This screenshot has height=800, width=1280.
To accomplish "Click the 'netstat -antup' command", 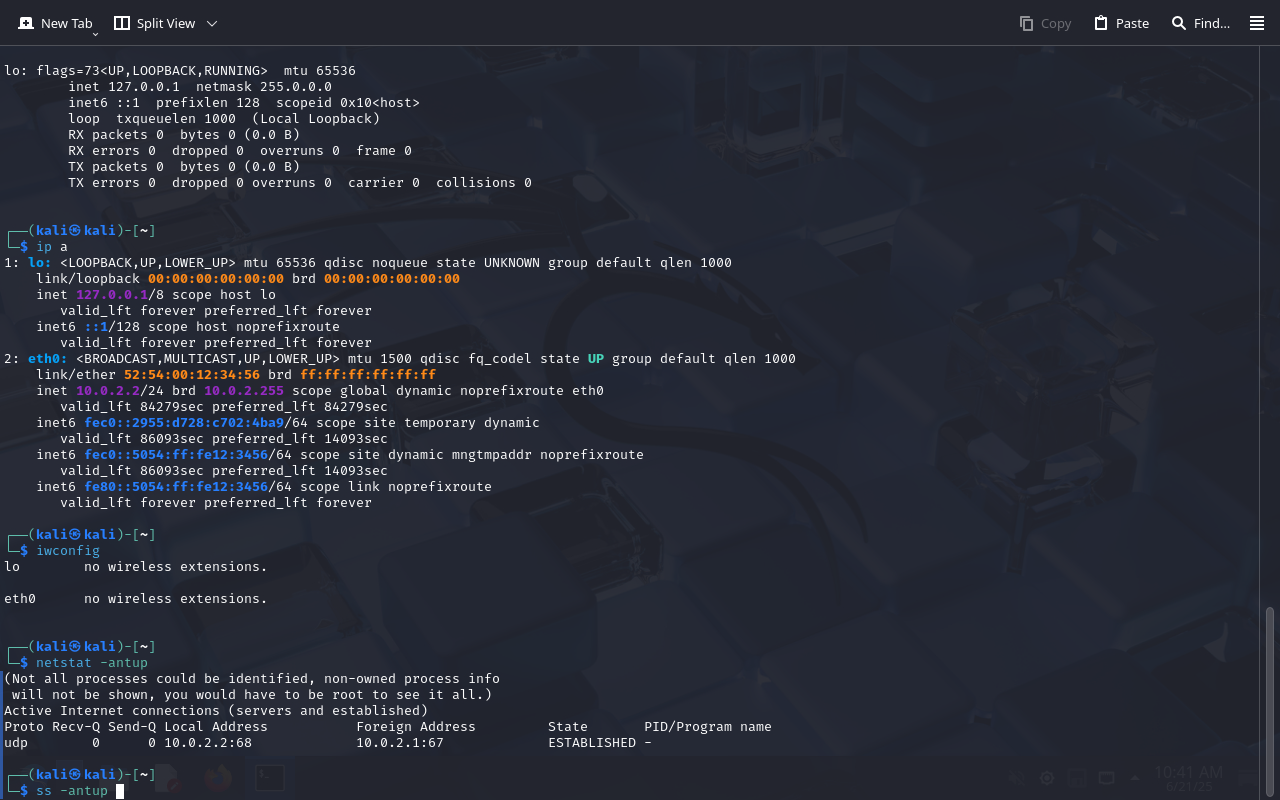I will click(92, 663).
